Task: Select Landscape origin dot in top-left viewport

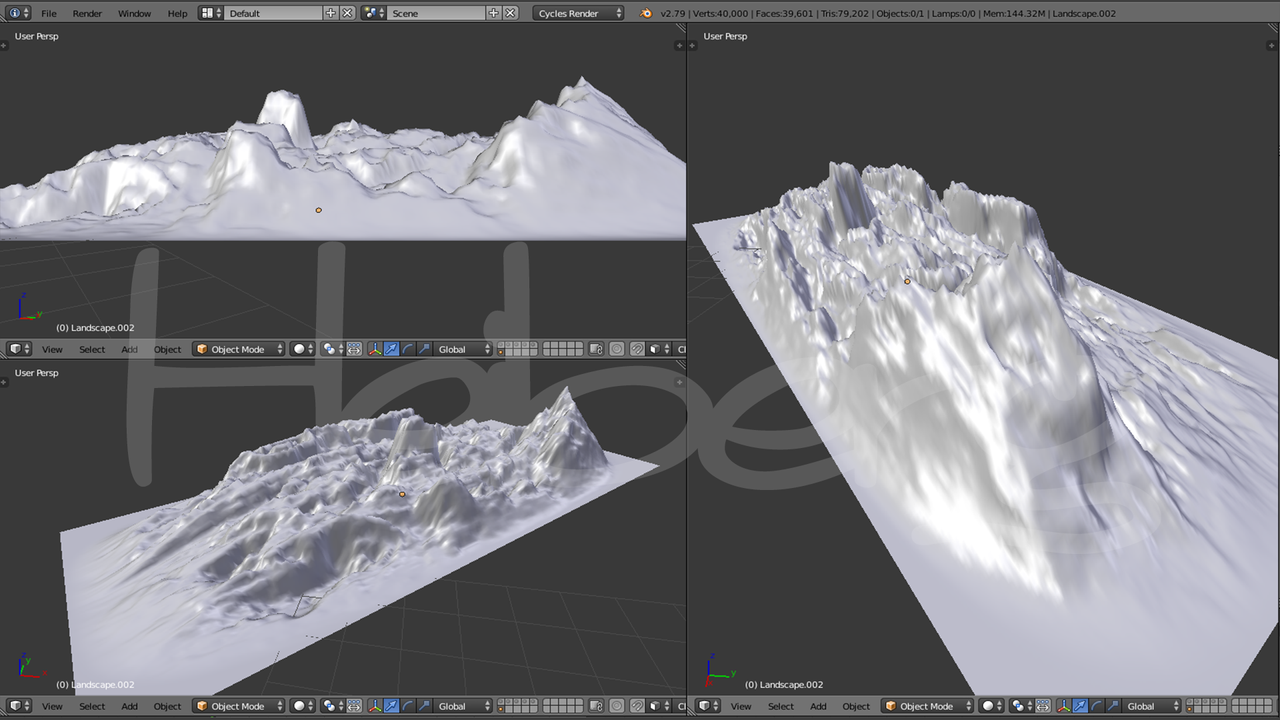Action: 318,210
